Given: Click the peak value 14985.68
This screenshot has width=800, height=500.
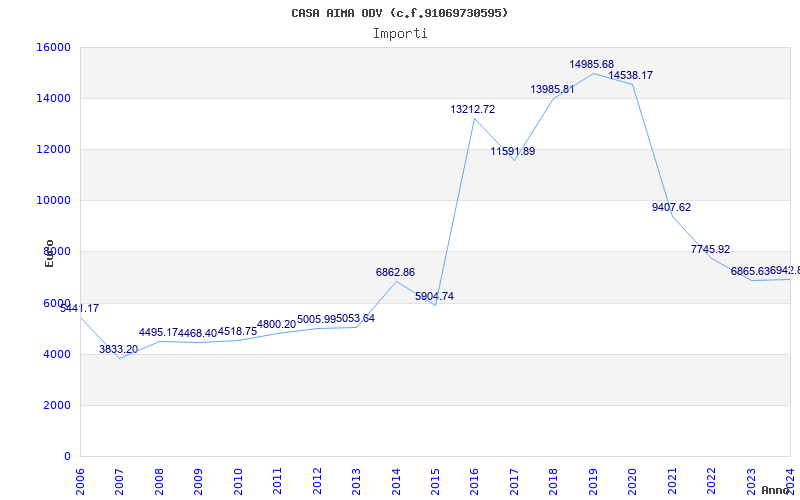Looking at the screenshot, I should point(592,65).
